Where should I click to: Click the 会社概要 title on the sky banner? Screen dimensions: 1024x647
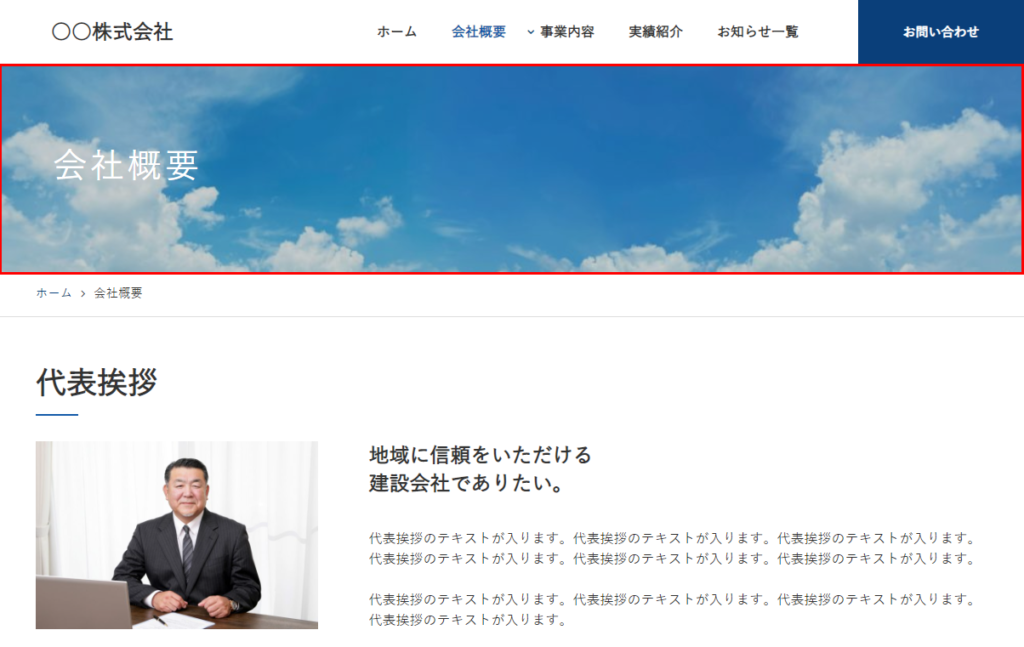click(x=127, y=166)
